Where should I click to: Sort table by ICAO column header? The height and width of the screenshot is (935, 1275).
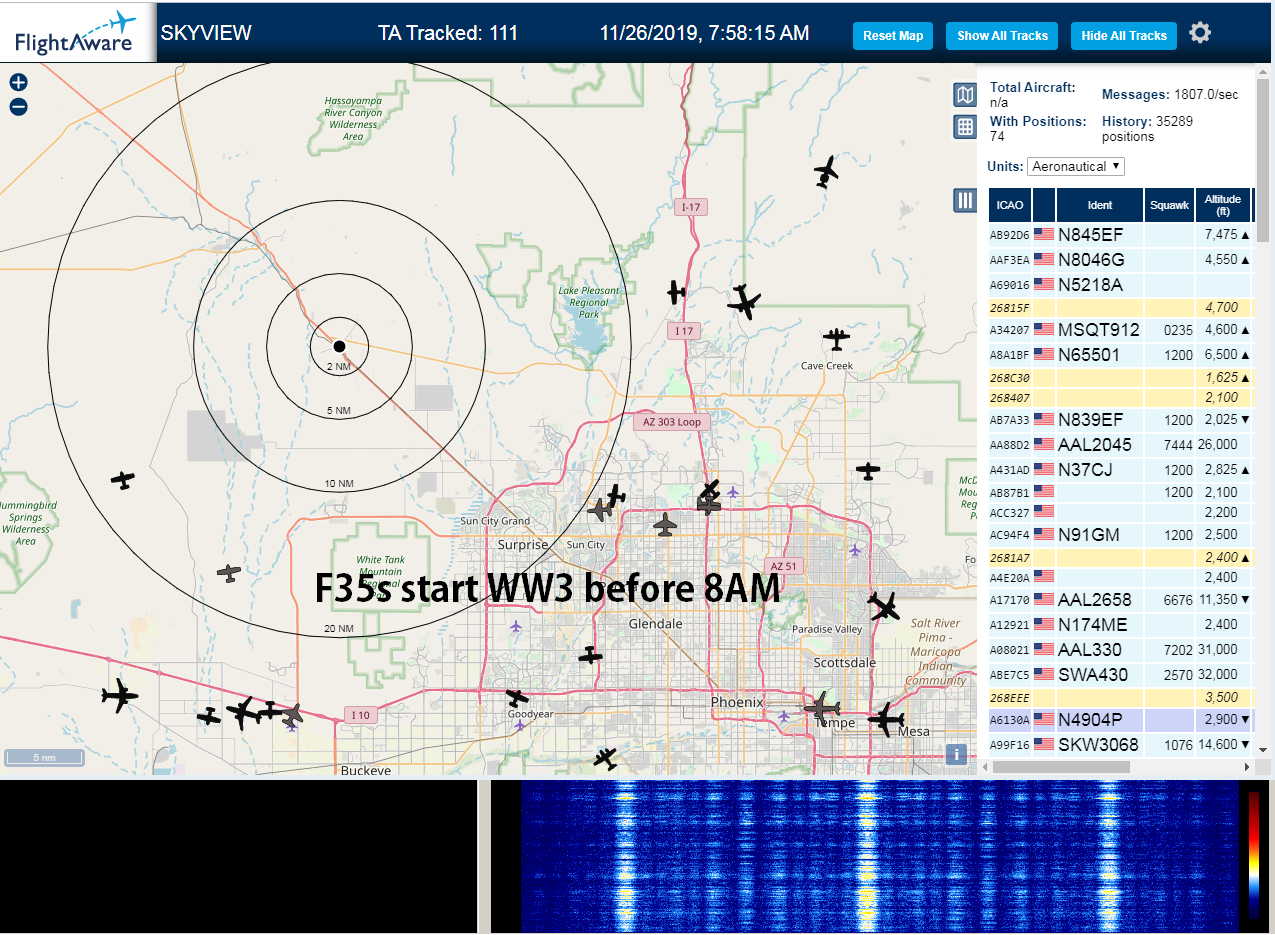point(1010,205)
